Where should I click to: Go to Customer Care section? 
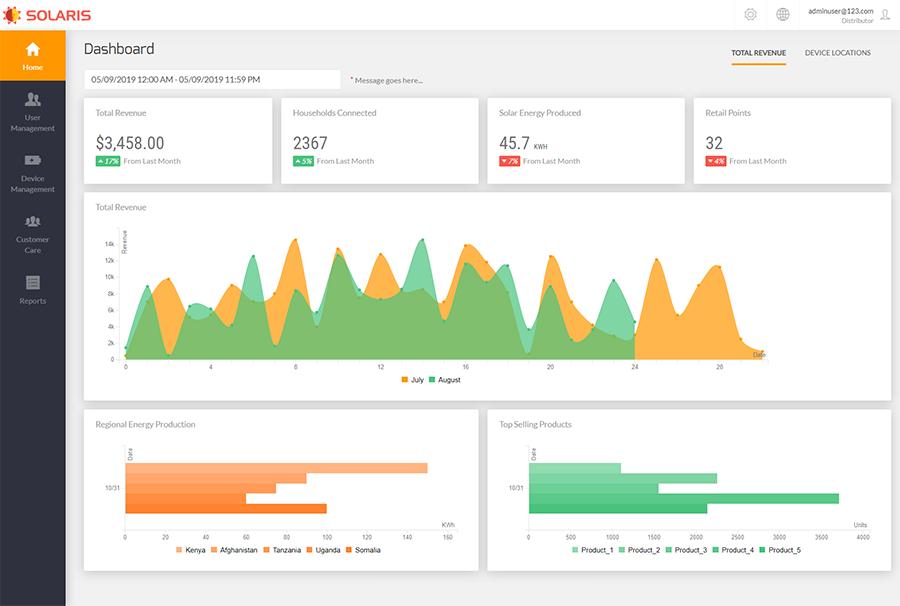pyautogui.click(x=33, y=221)
